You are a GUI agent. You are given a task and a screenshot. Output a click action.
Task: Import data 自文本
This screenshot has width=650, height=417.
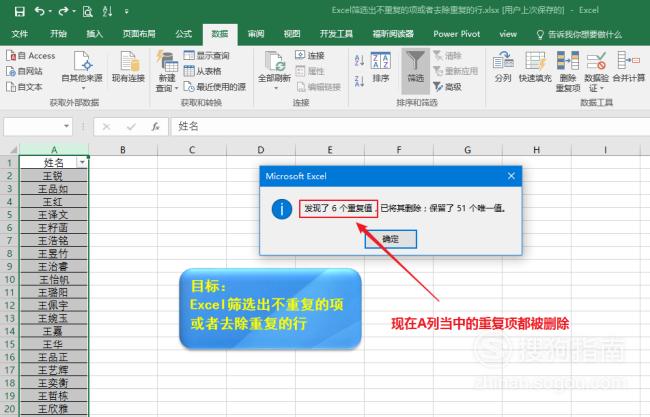click(x=24, y=87)
